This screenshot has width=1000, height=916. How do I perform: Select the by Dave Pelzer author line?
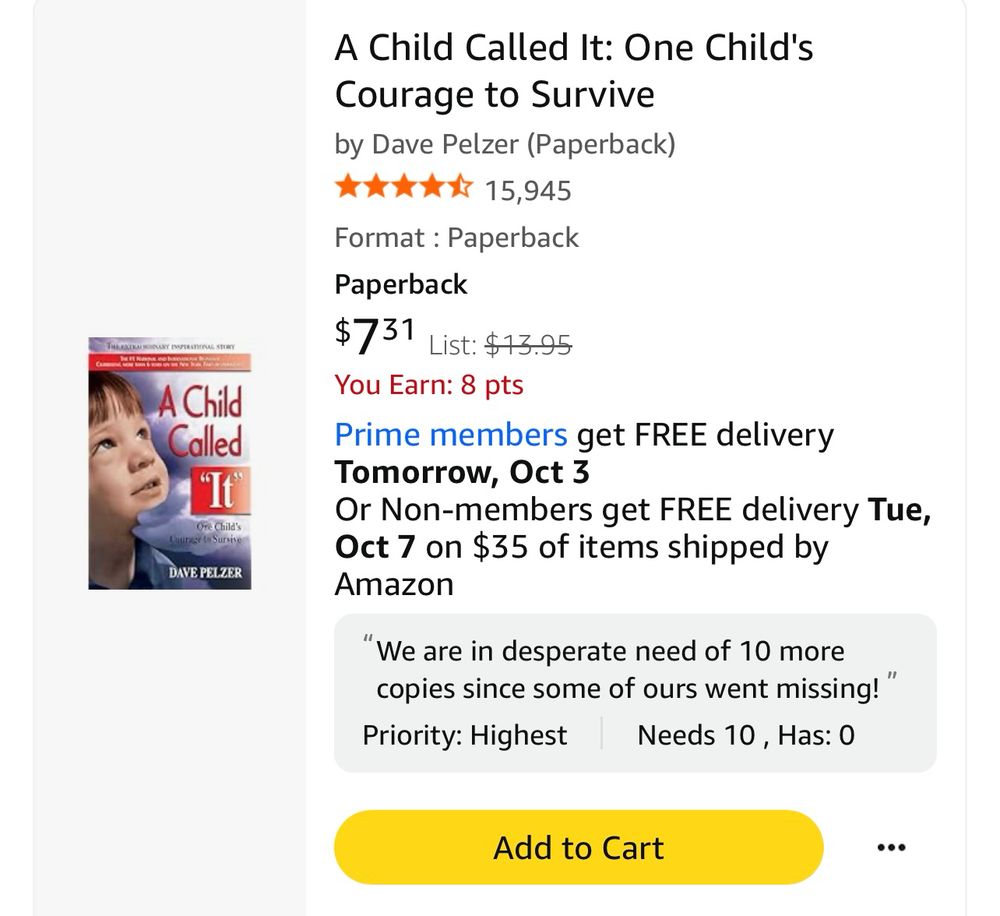(x=505, y=144)
